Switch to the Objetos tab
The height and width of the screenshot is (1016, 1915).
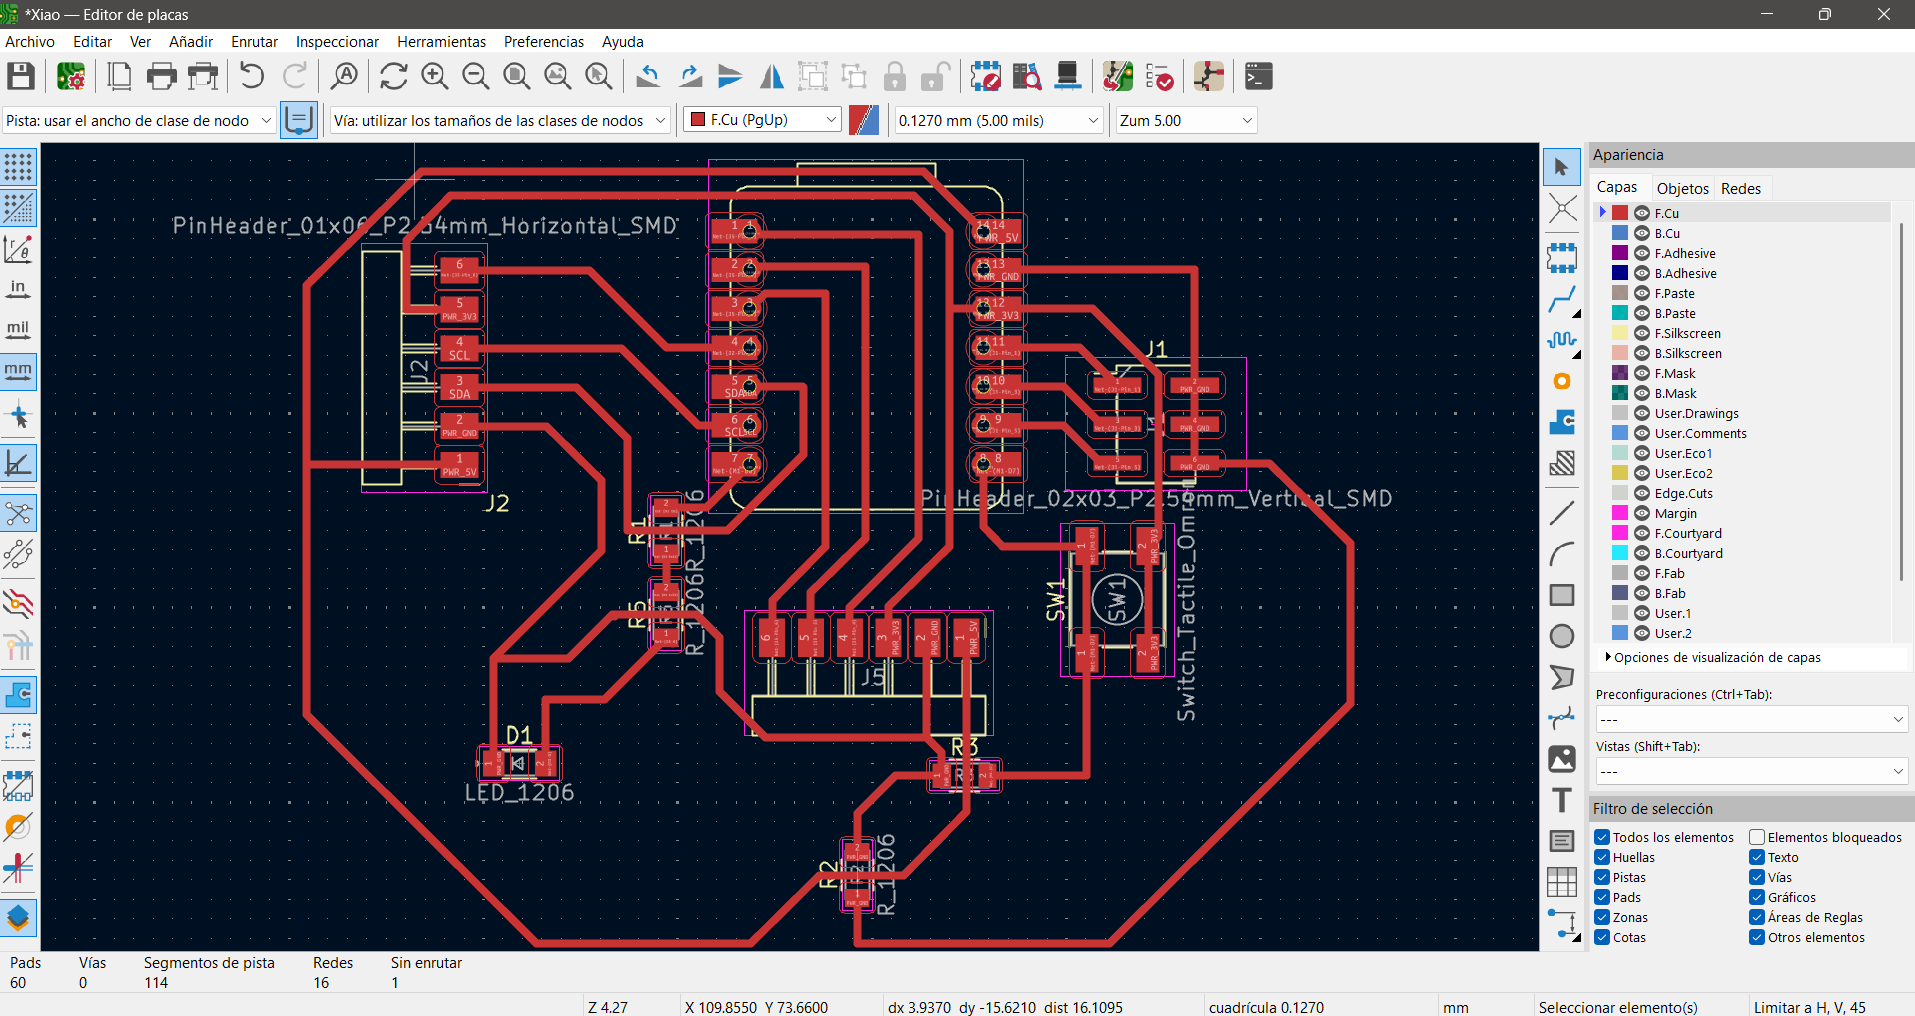click(x=1682, y=188)
